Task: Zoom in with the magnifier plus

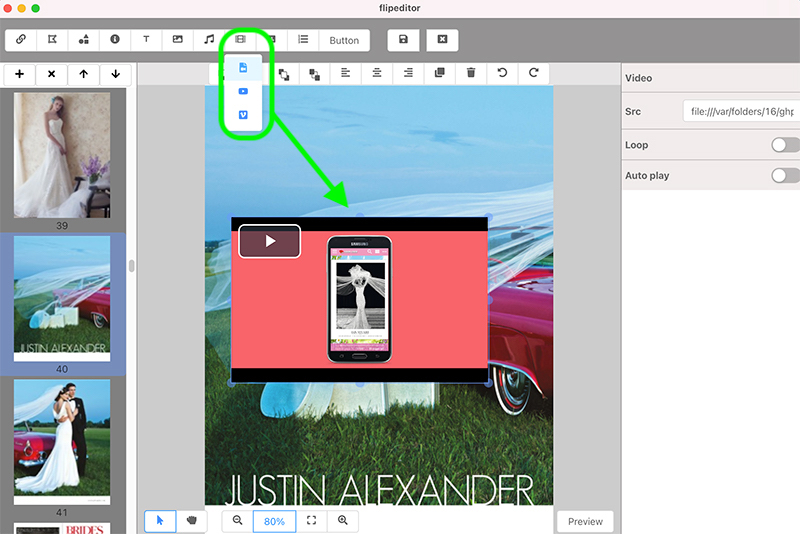Action: pyautogui.click(x=343, y=521)
